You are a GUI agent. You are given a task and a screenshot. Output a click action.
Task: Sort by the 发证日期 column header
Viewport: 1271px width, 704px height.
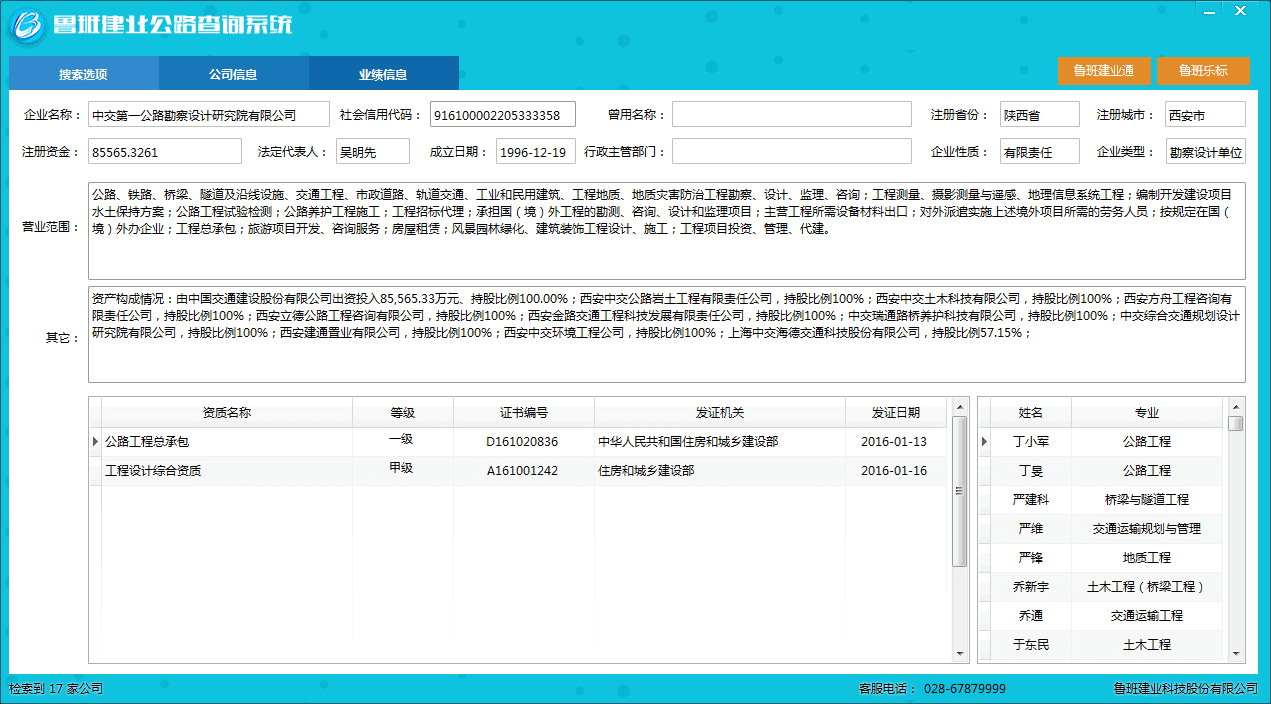coord(895,412)
